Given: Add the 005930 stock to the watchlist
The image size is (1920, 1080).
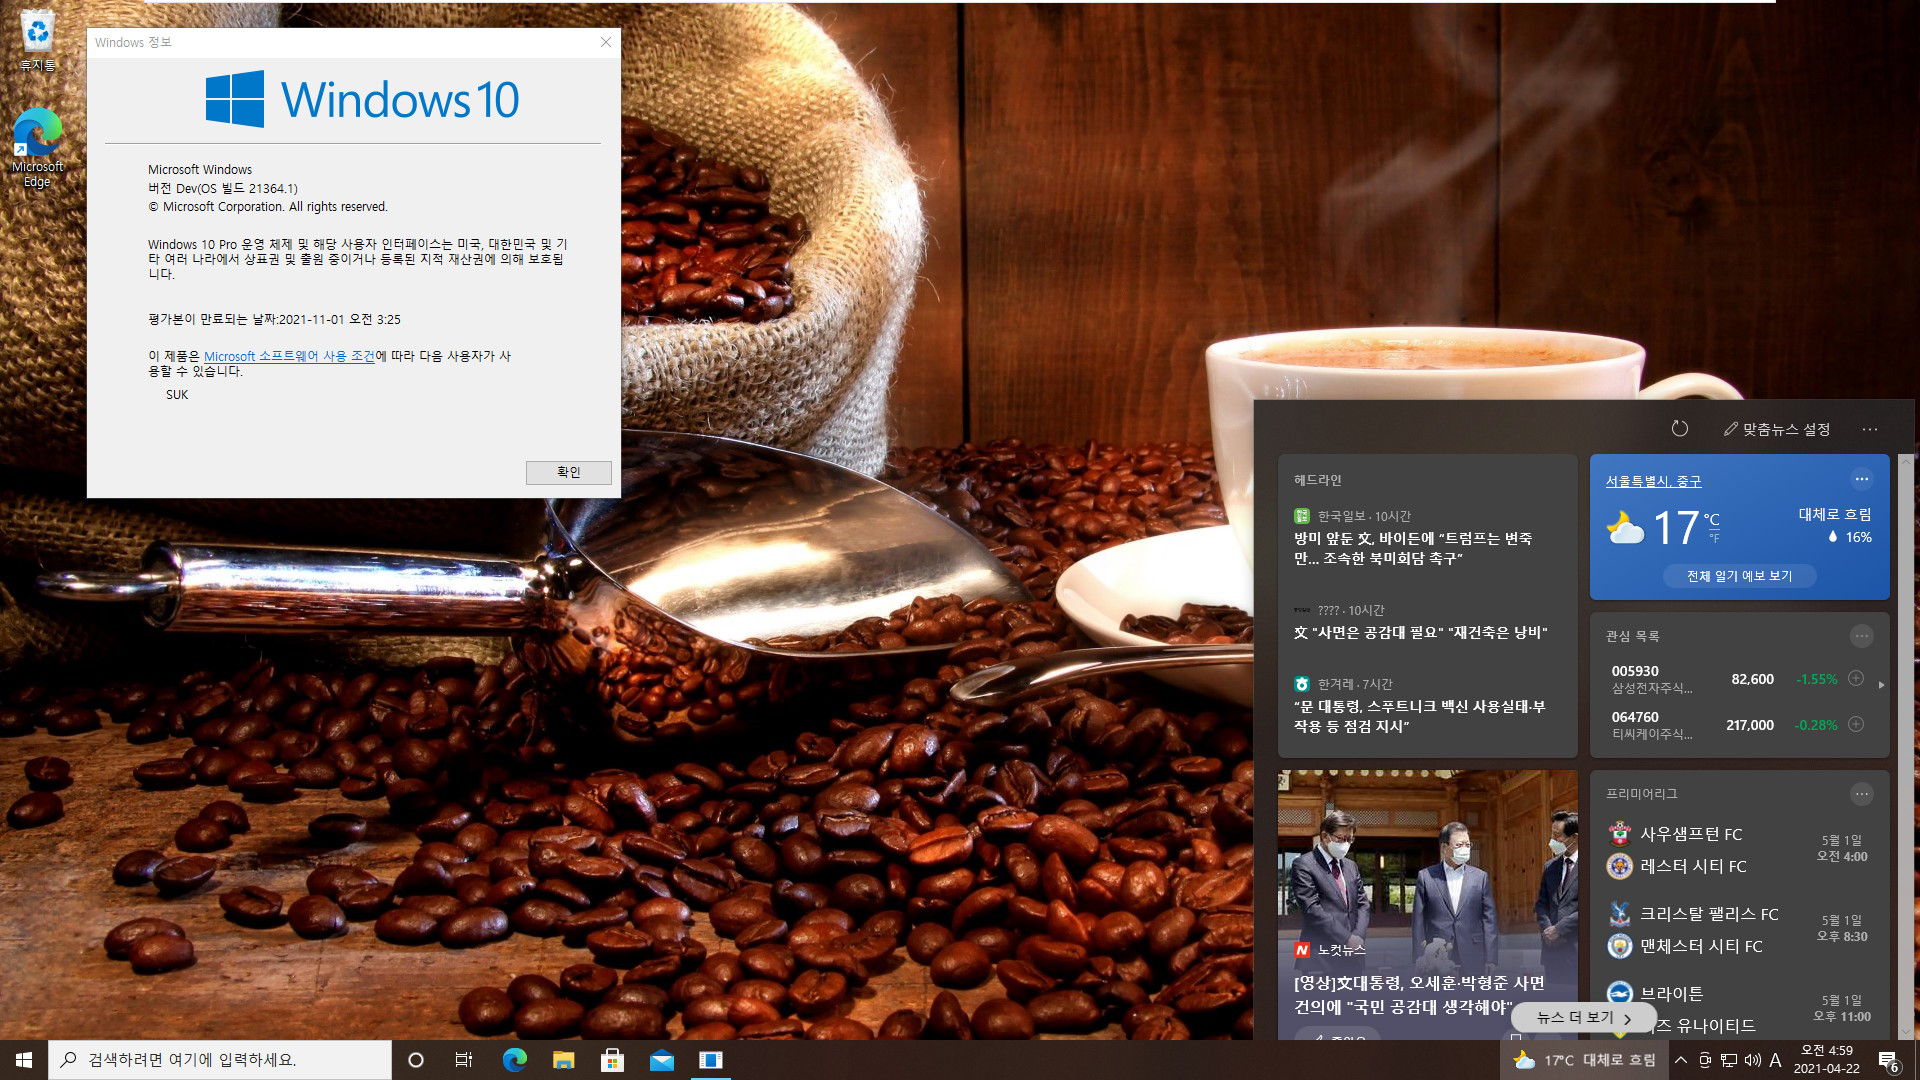Looking at the screenshot, I should coord(1856,678).
